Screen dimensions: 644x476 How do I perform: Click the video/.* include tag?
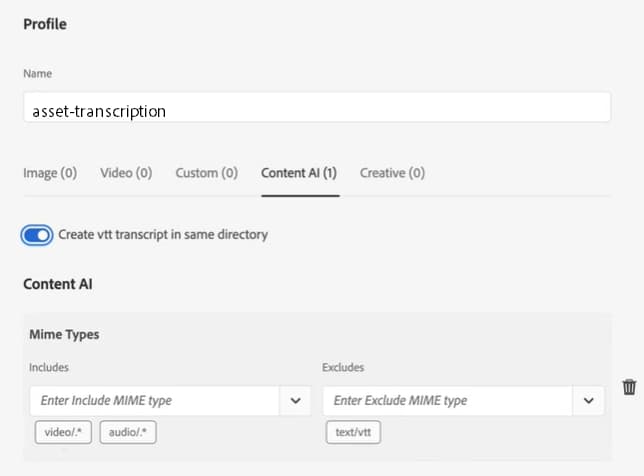(62, 433)
